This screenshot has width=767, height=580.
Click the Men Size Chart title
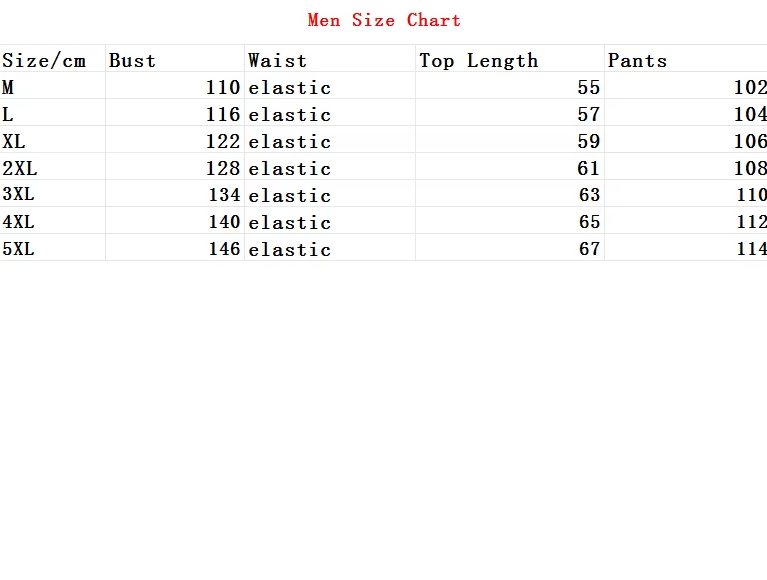click(x=384, y=20)
